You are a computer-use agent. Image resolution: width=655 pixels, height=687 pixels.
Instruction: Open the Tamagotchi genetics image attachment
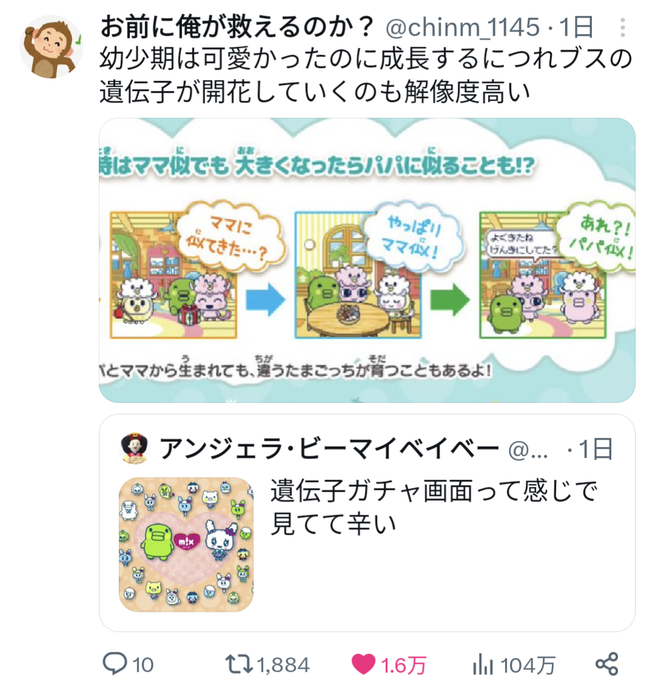coord(367,260)
